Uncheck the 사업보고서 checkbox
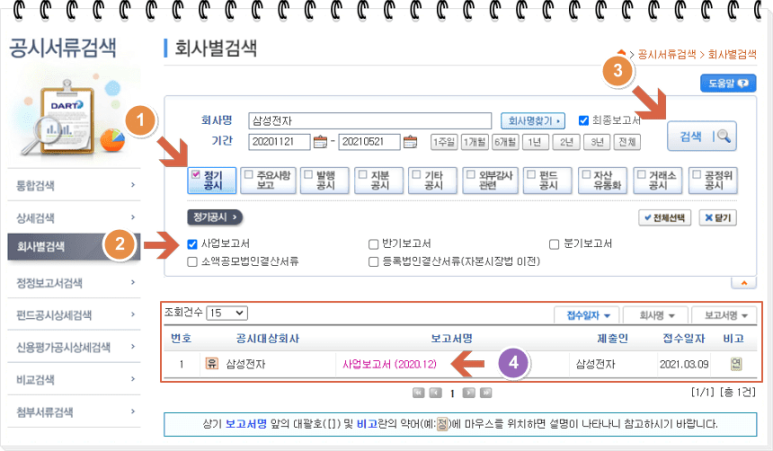The height and width of the screenshot is (451, 773). point(193,244)
